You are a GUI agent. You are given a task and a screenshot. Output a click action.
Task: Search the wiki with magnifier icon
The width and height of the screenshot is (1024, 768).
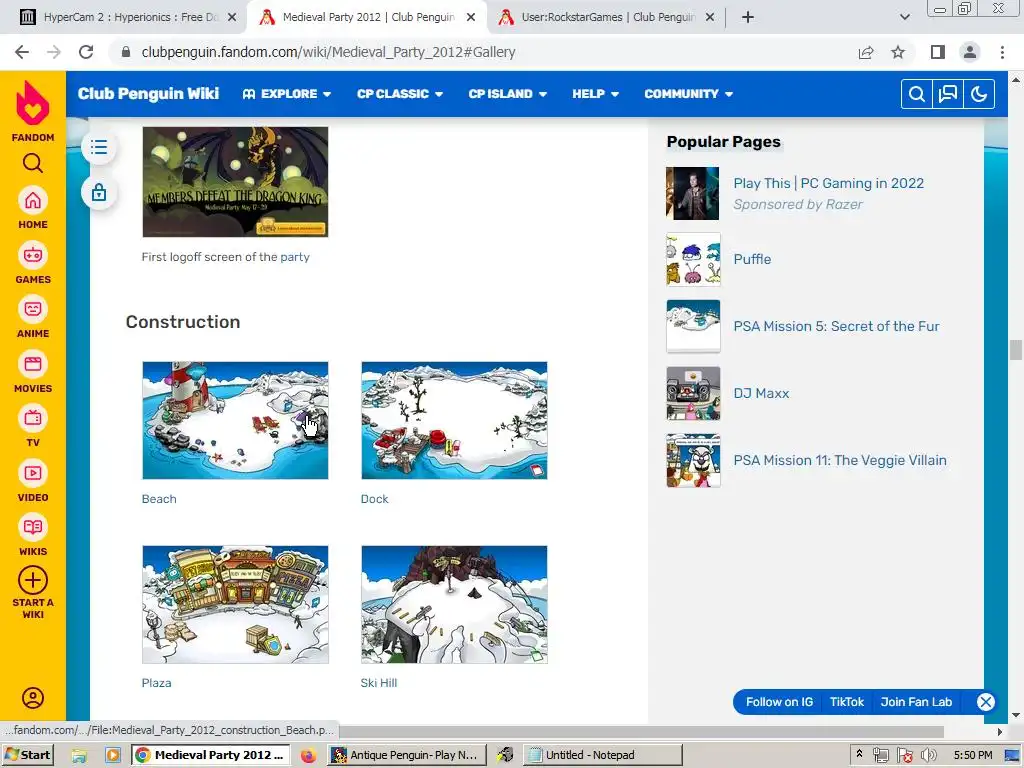pyautogui.click(x=916, y=94)
